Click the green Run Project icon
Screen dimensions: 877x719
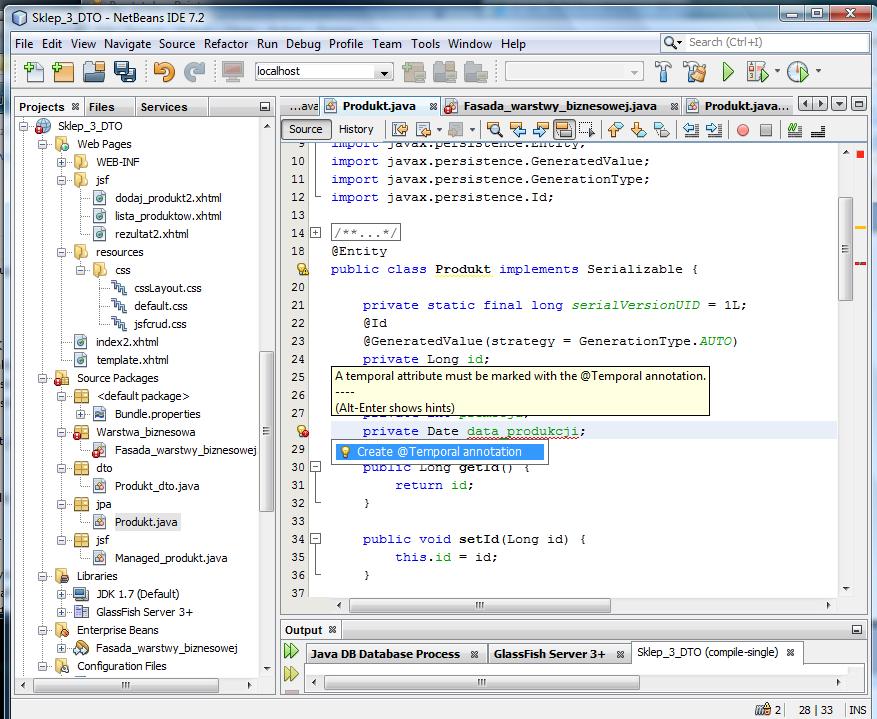(x=728, y=72)
